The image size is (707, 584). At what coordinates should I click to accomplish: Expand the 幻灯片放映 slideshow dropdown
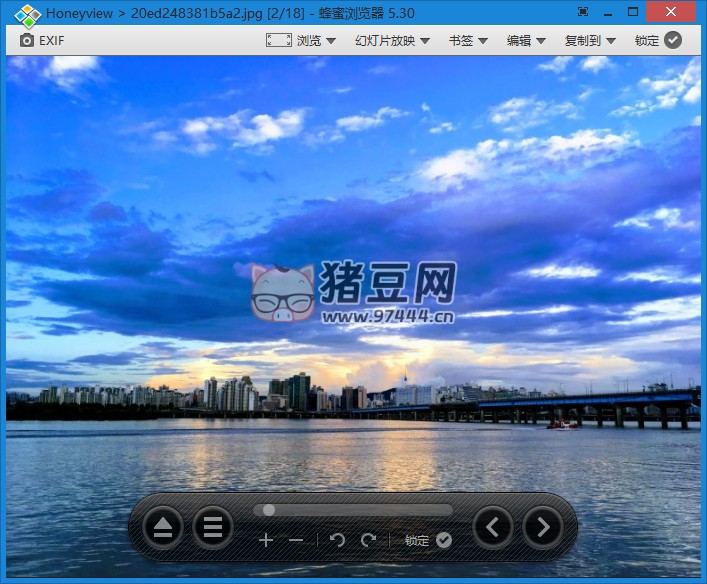(x=392, y=40)
